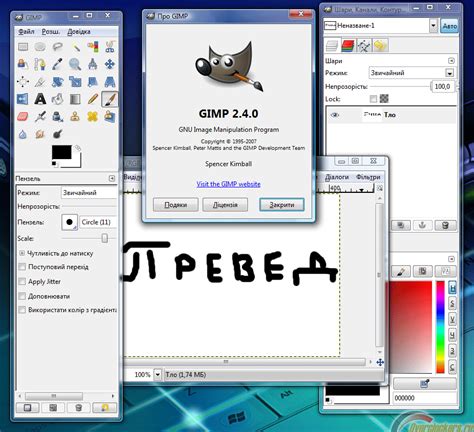Open the Неназване-1 image selector dropdown

coord(433,25)
